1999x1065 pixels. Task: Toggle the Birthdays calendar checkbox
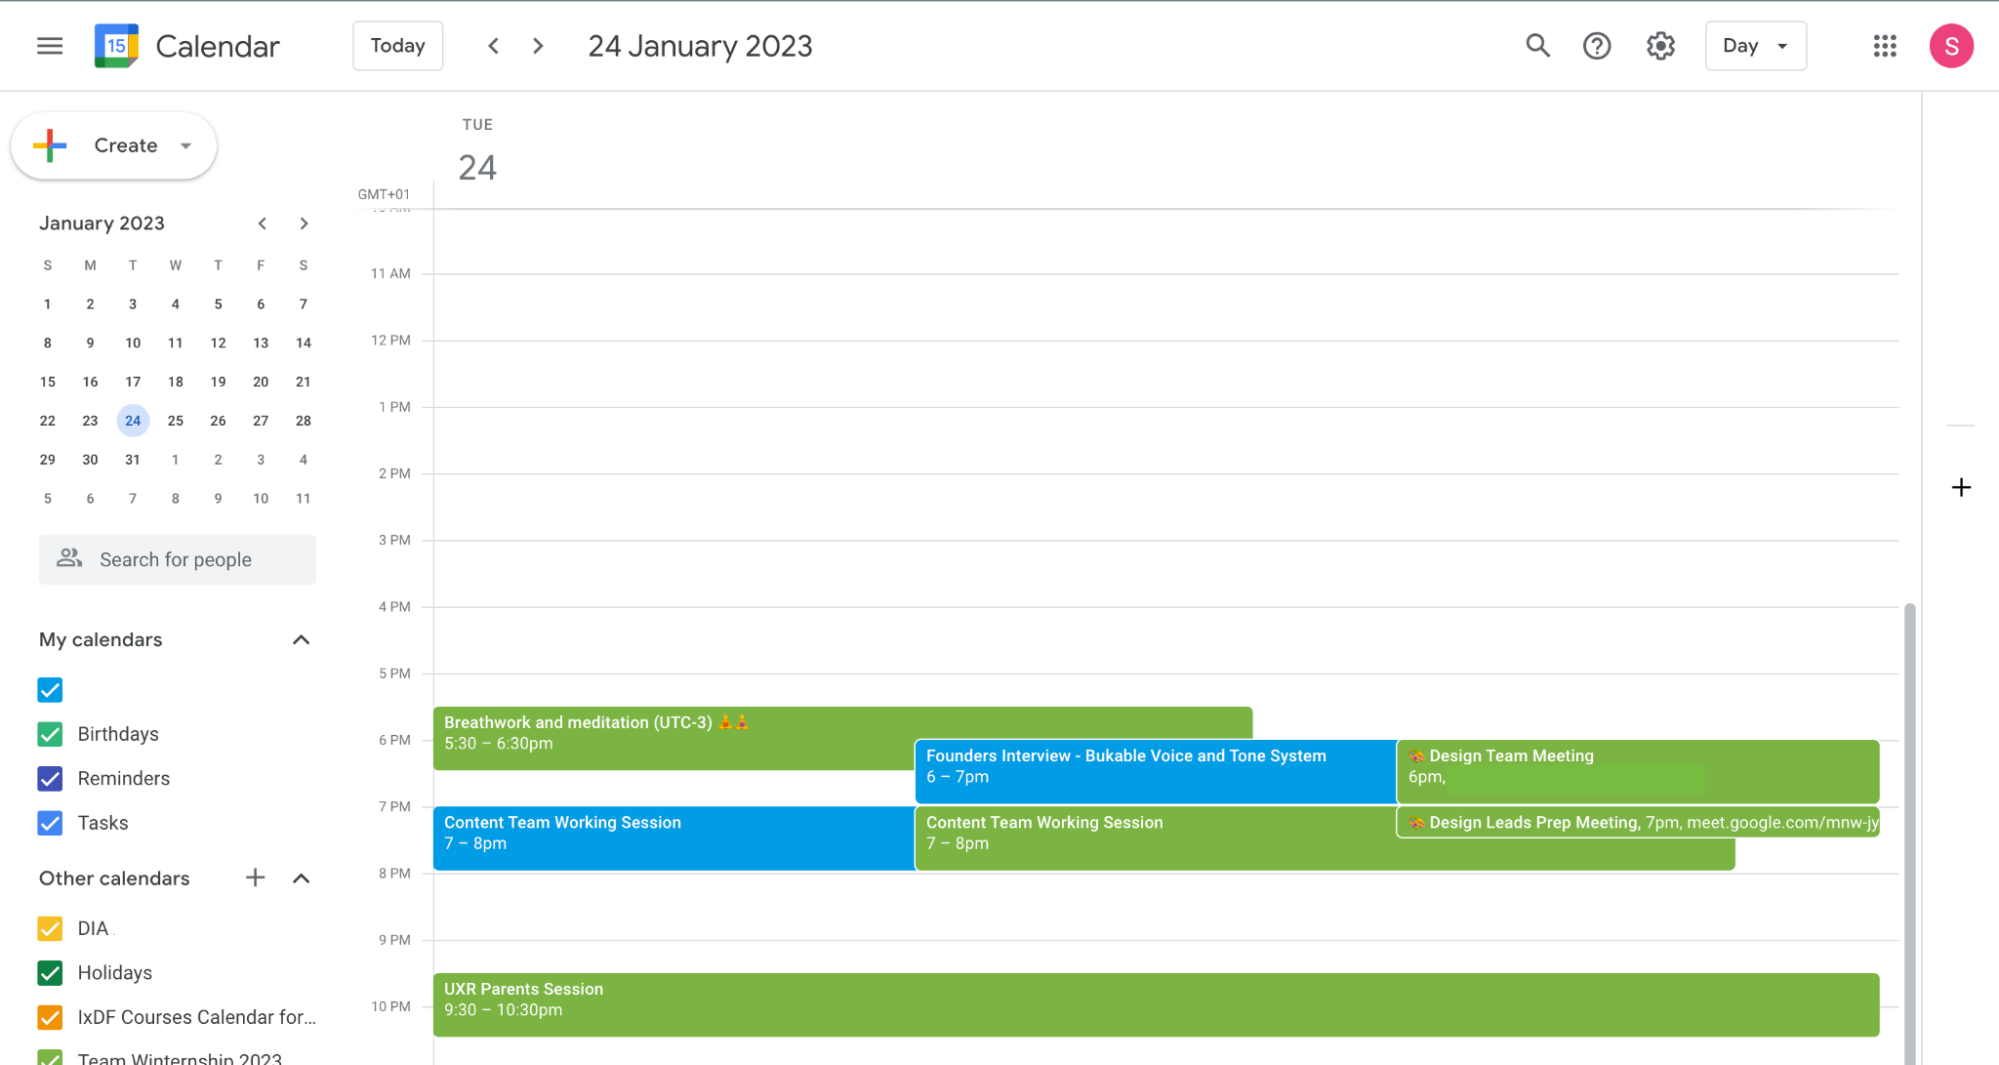50,734
